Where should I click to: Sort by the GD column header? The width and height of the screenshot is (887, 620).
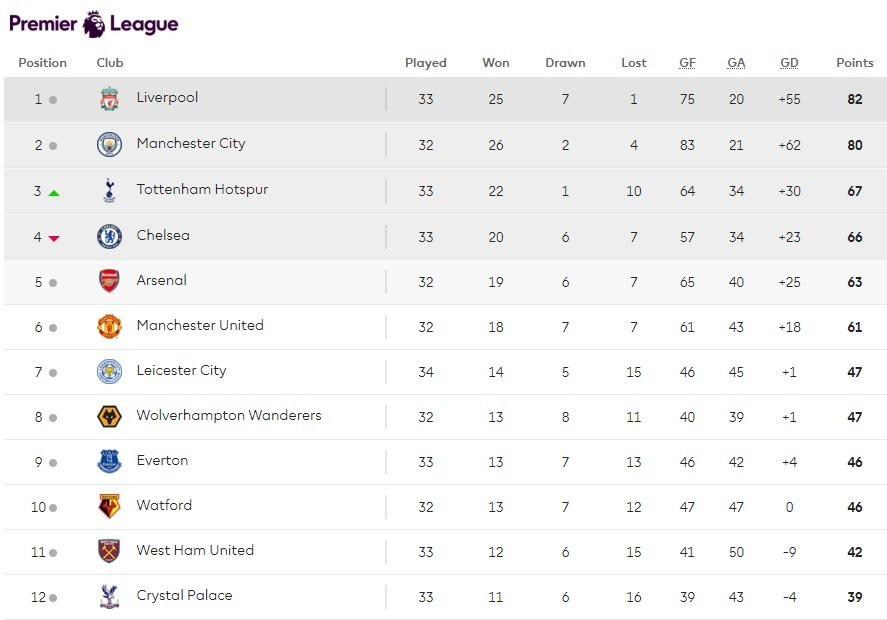[789, 62]
